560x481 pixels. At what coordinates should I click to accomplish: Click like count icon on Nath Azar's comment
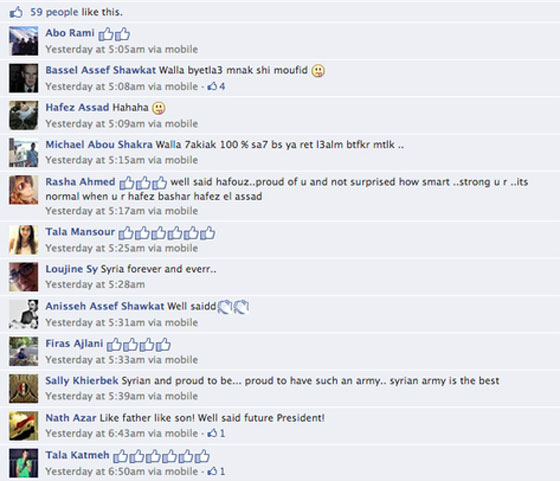click(x=212, y=433)
